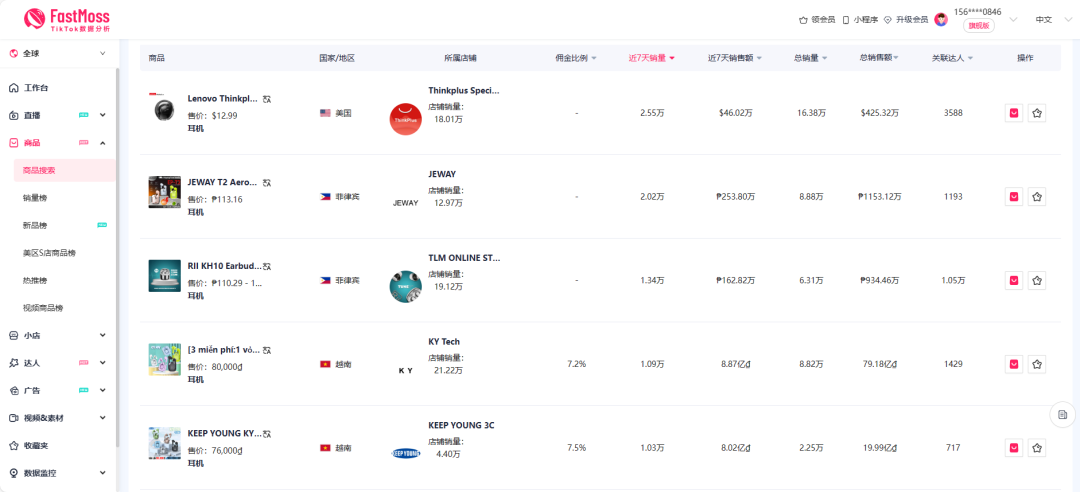
Task: Open the Thinkplus store link
Action: [463, 91]
